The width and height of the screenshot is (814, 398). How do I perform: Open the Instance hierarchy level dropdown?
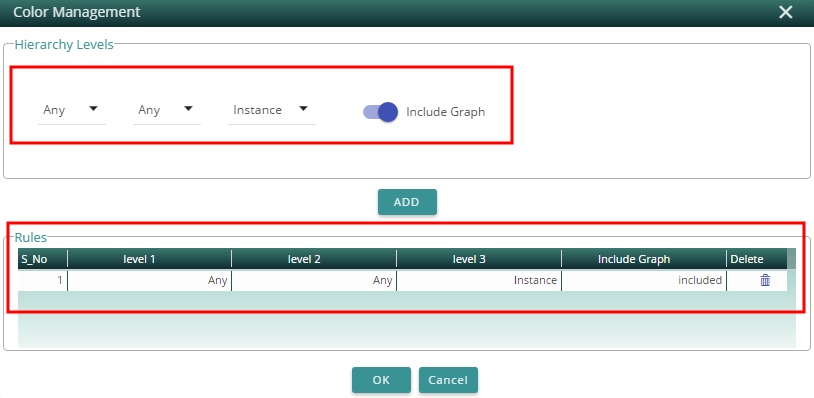[x=272, y=110]
